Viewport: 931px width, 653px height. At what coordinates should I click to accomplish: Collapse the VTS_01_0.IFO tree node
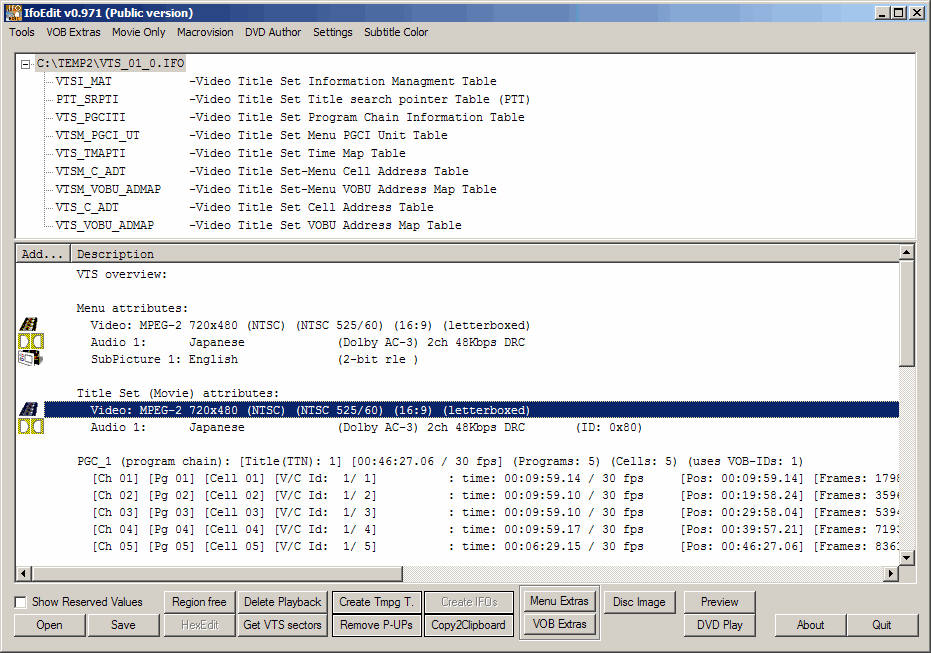click(26, 64)
